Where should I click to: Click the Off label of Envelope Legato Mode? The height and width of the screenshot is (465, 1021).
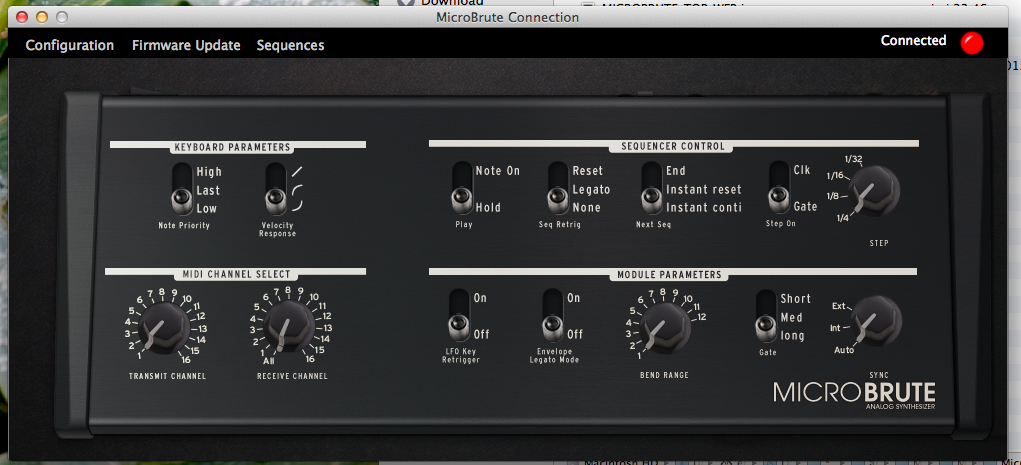[574, 334]
